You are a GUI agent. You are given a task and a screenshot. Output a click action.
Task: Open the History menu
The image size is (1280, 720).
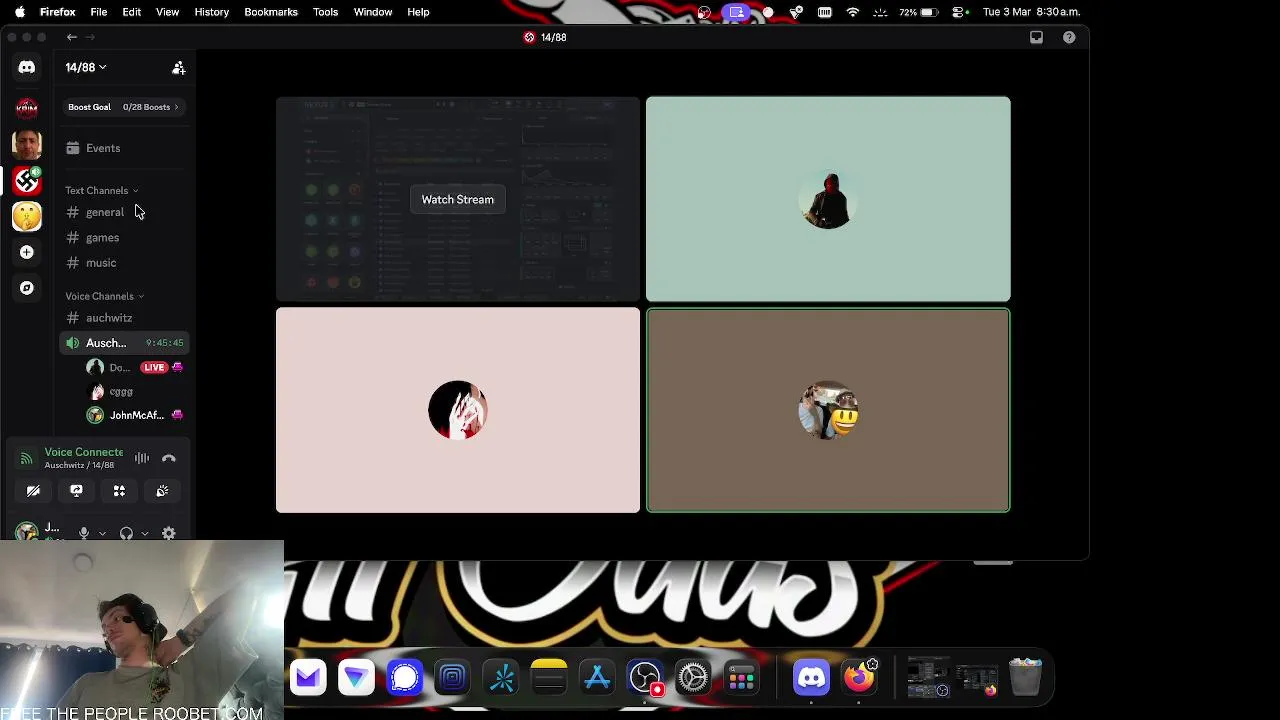[x=211, y=12]
